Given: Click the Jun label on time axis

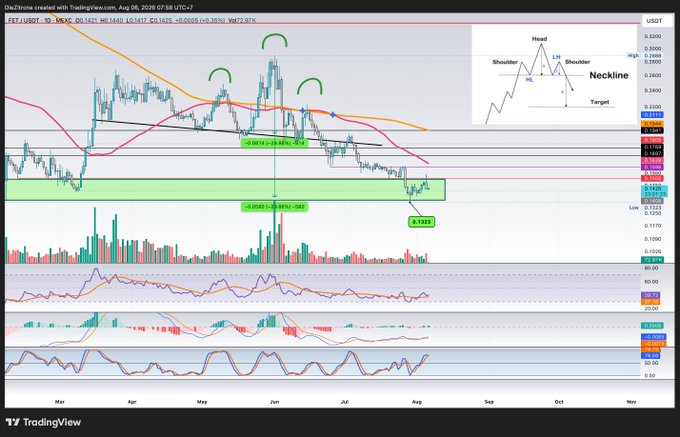Looking at the screenshot, I should 274,402.
